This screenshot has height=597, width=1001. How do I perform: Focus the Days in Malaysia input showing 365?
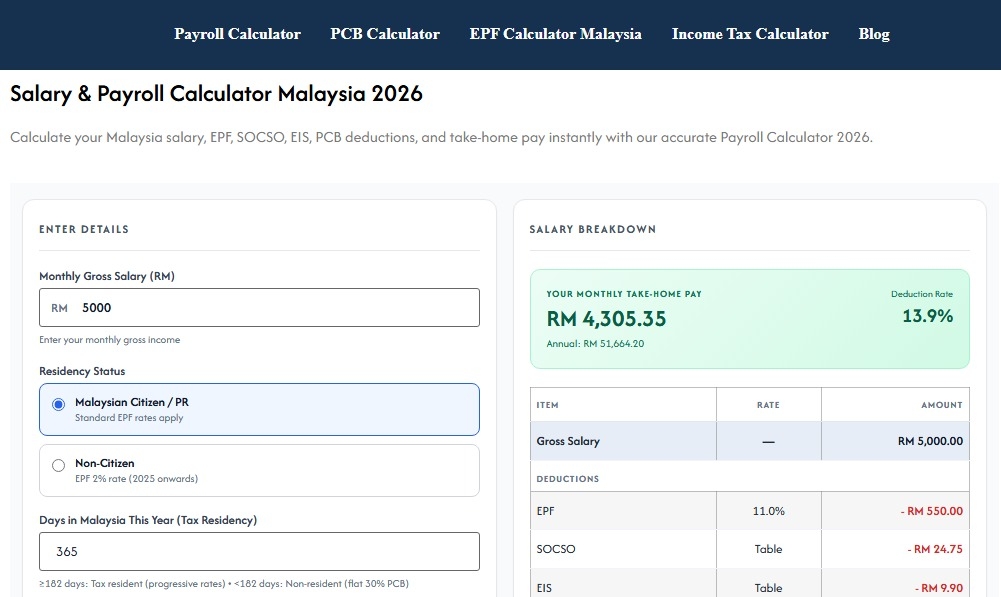(x=259, y=551)
